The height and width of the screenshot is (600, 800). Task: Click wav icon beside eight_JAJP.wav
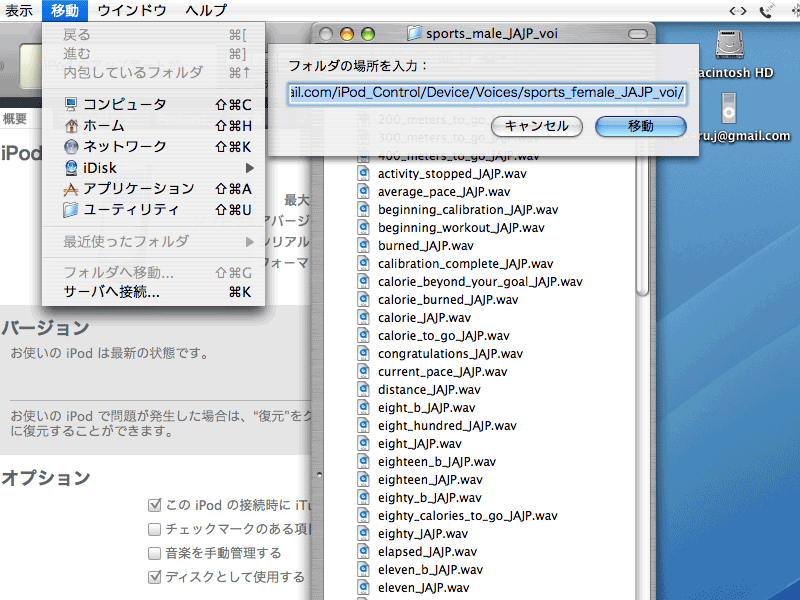[363, 443]
